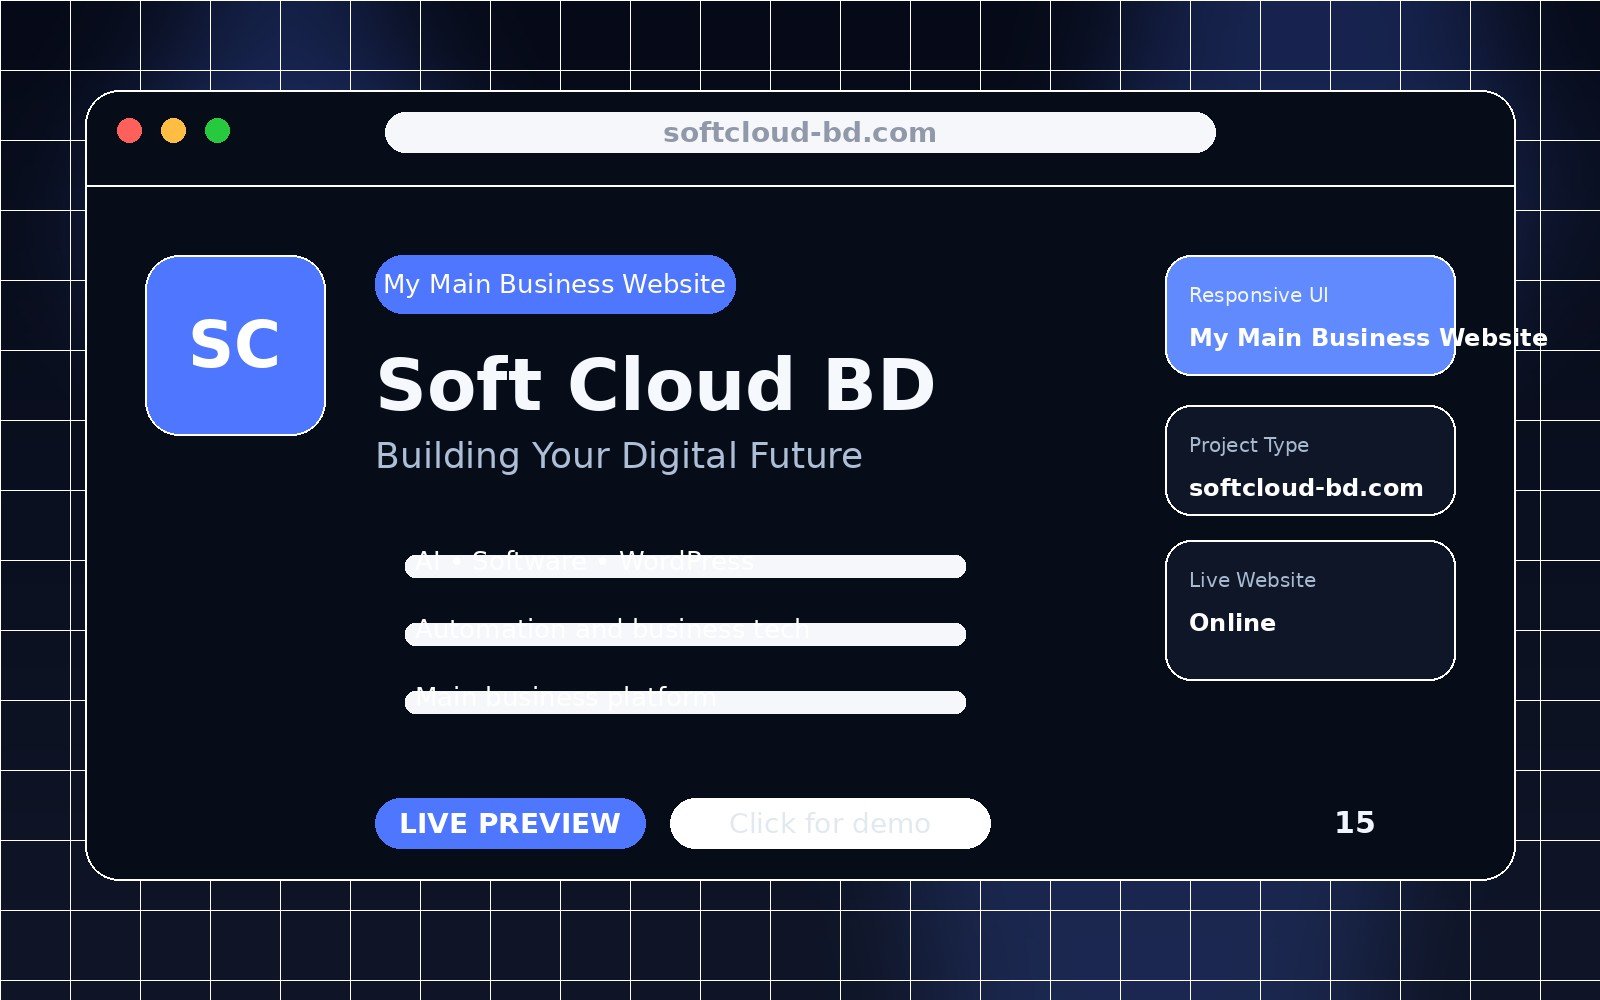Select the Live Website Online card
This screenshot has height=1000, width=1600.
coord(1310,610)
